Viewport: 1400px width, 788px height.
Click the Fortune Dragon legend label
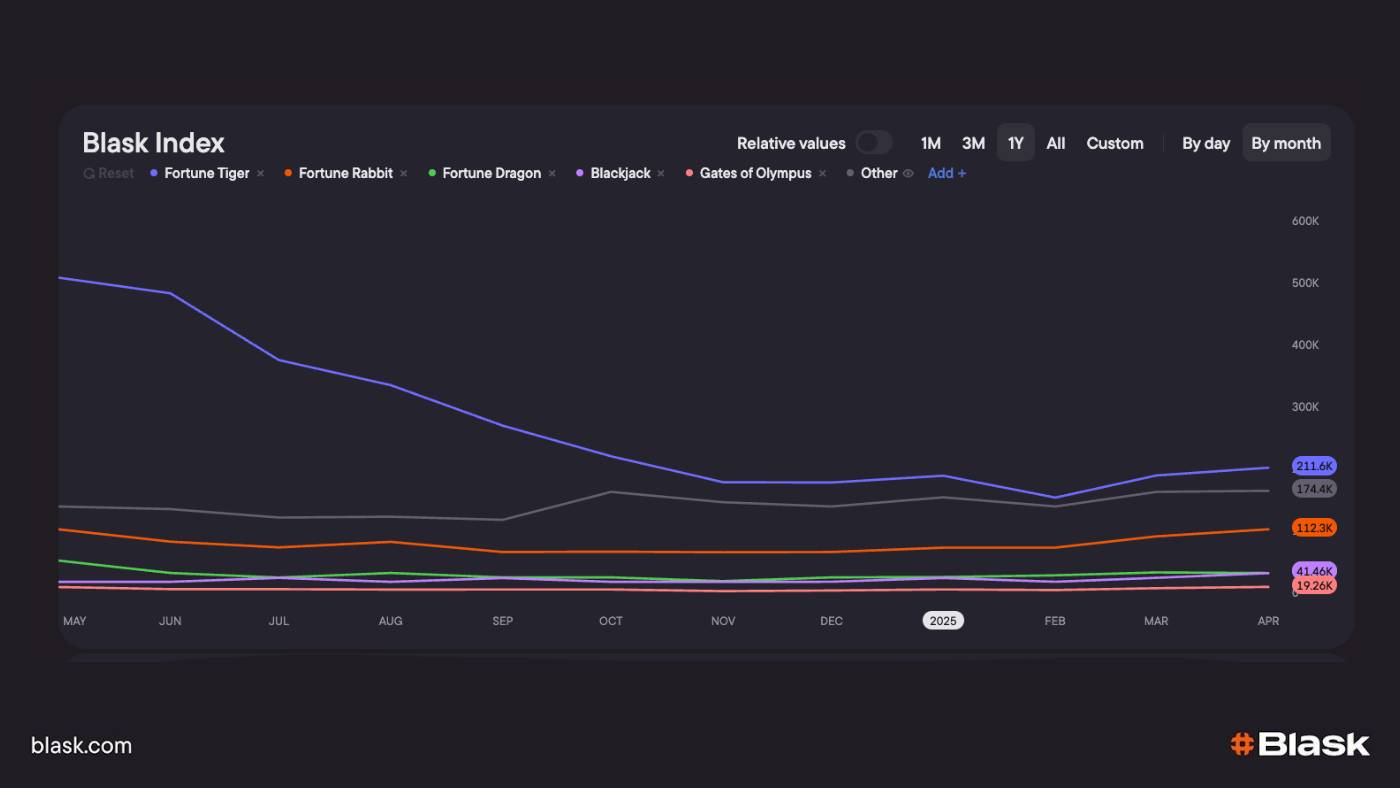point(492,173)
